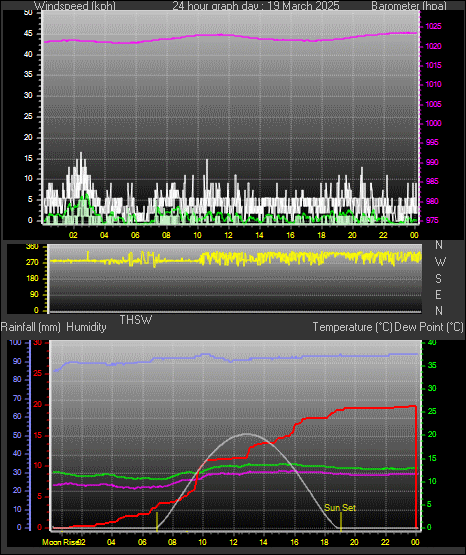Viewport: 466px width, 555px height.
Task: Click the 90 value on blue humidity axis
Action: tap(17, 361)
